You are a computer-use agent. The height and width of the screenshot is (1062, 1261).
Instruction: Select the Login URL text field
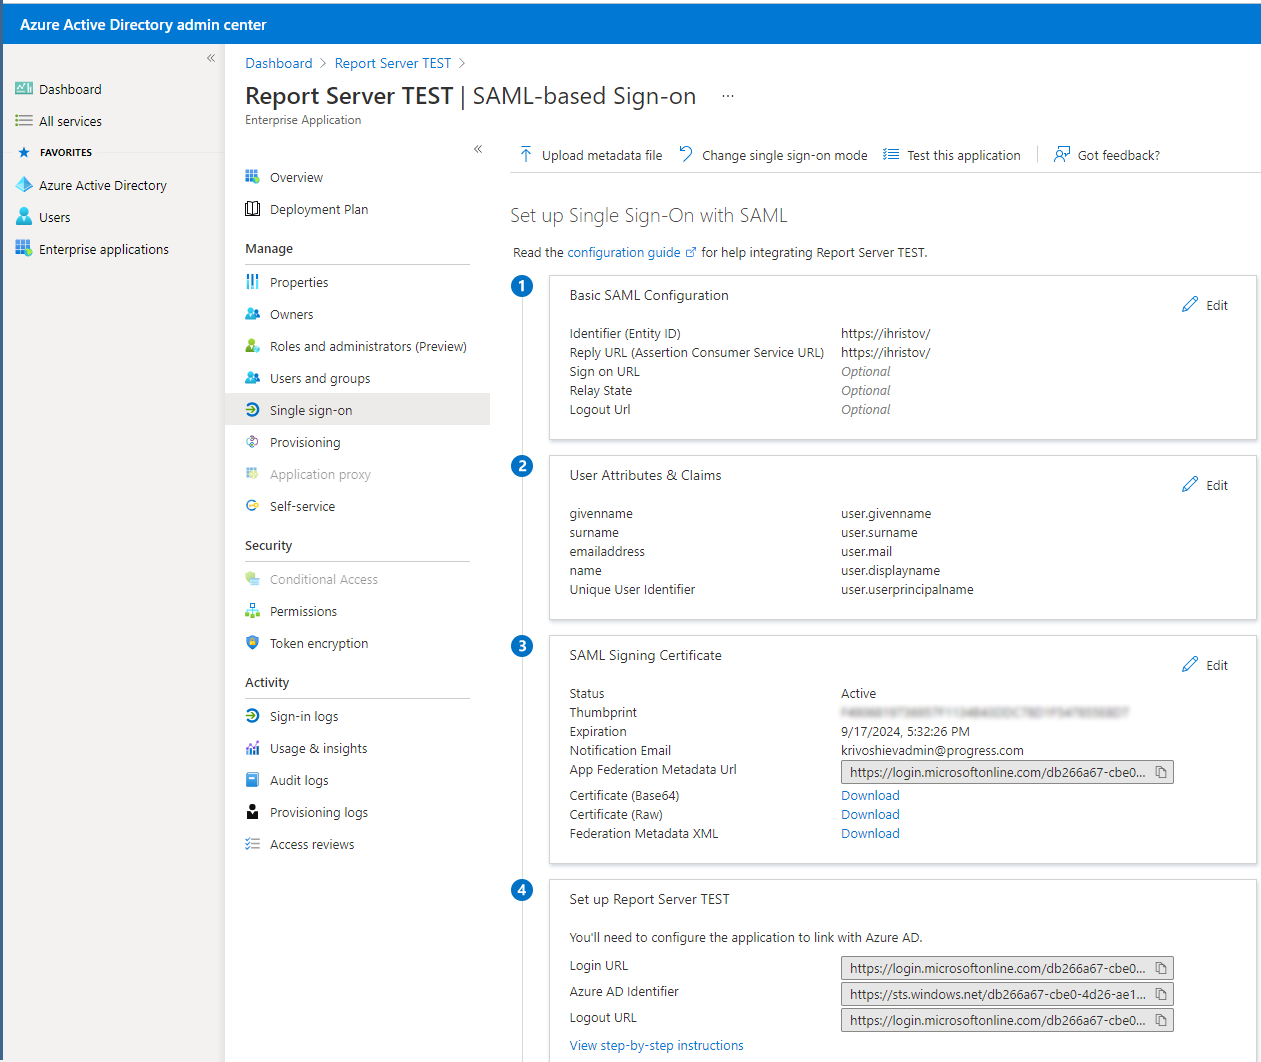point(990,968)
